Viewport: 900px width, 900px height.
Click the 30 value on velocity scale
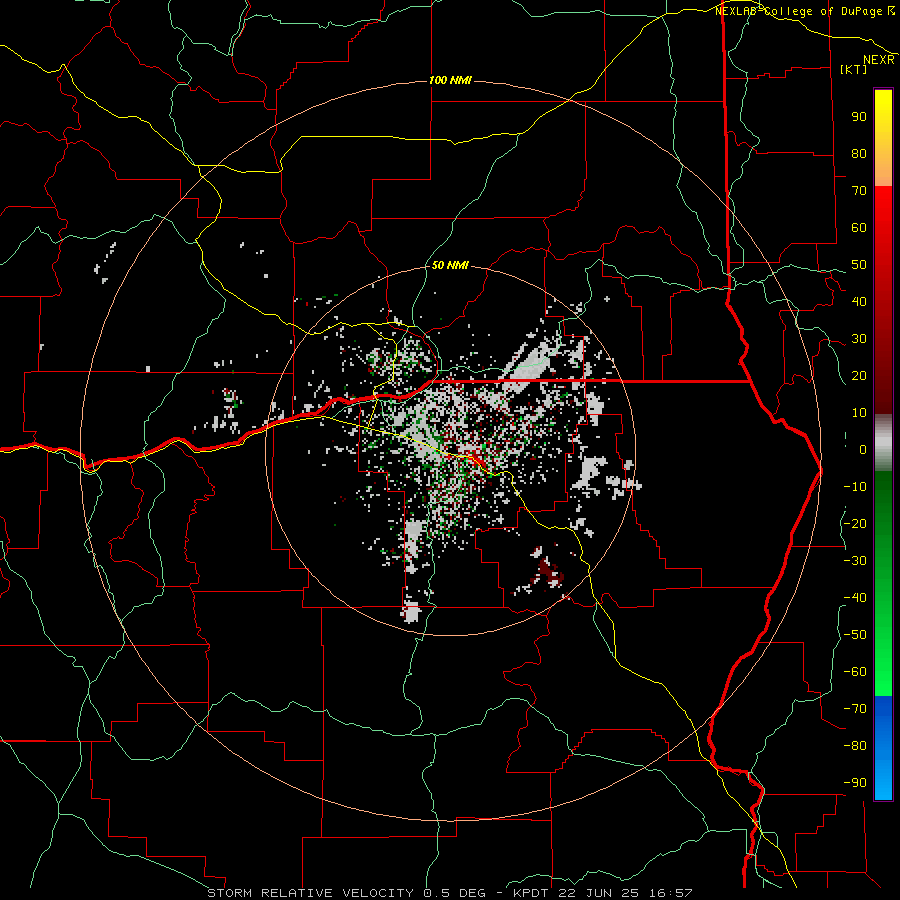point(859,339)
